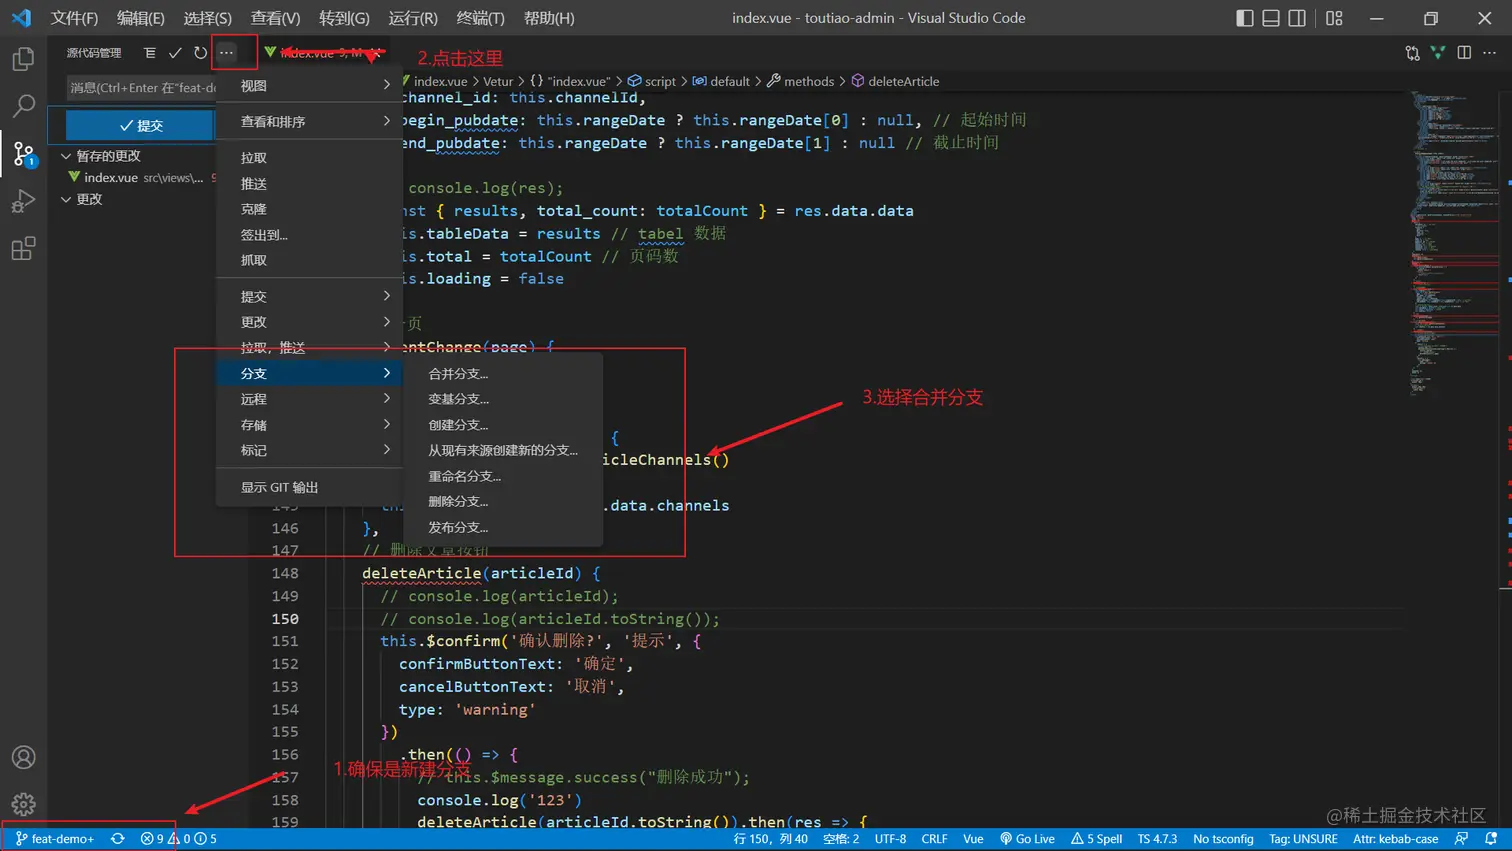This screenshot has height=851, width=1512.
Task: Expand the 更改 submenu in the dropdown menu
Action: 309,322
